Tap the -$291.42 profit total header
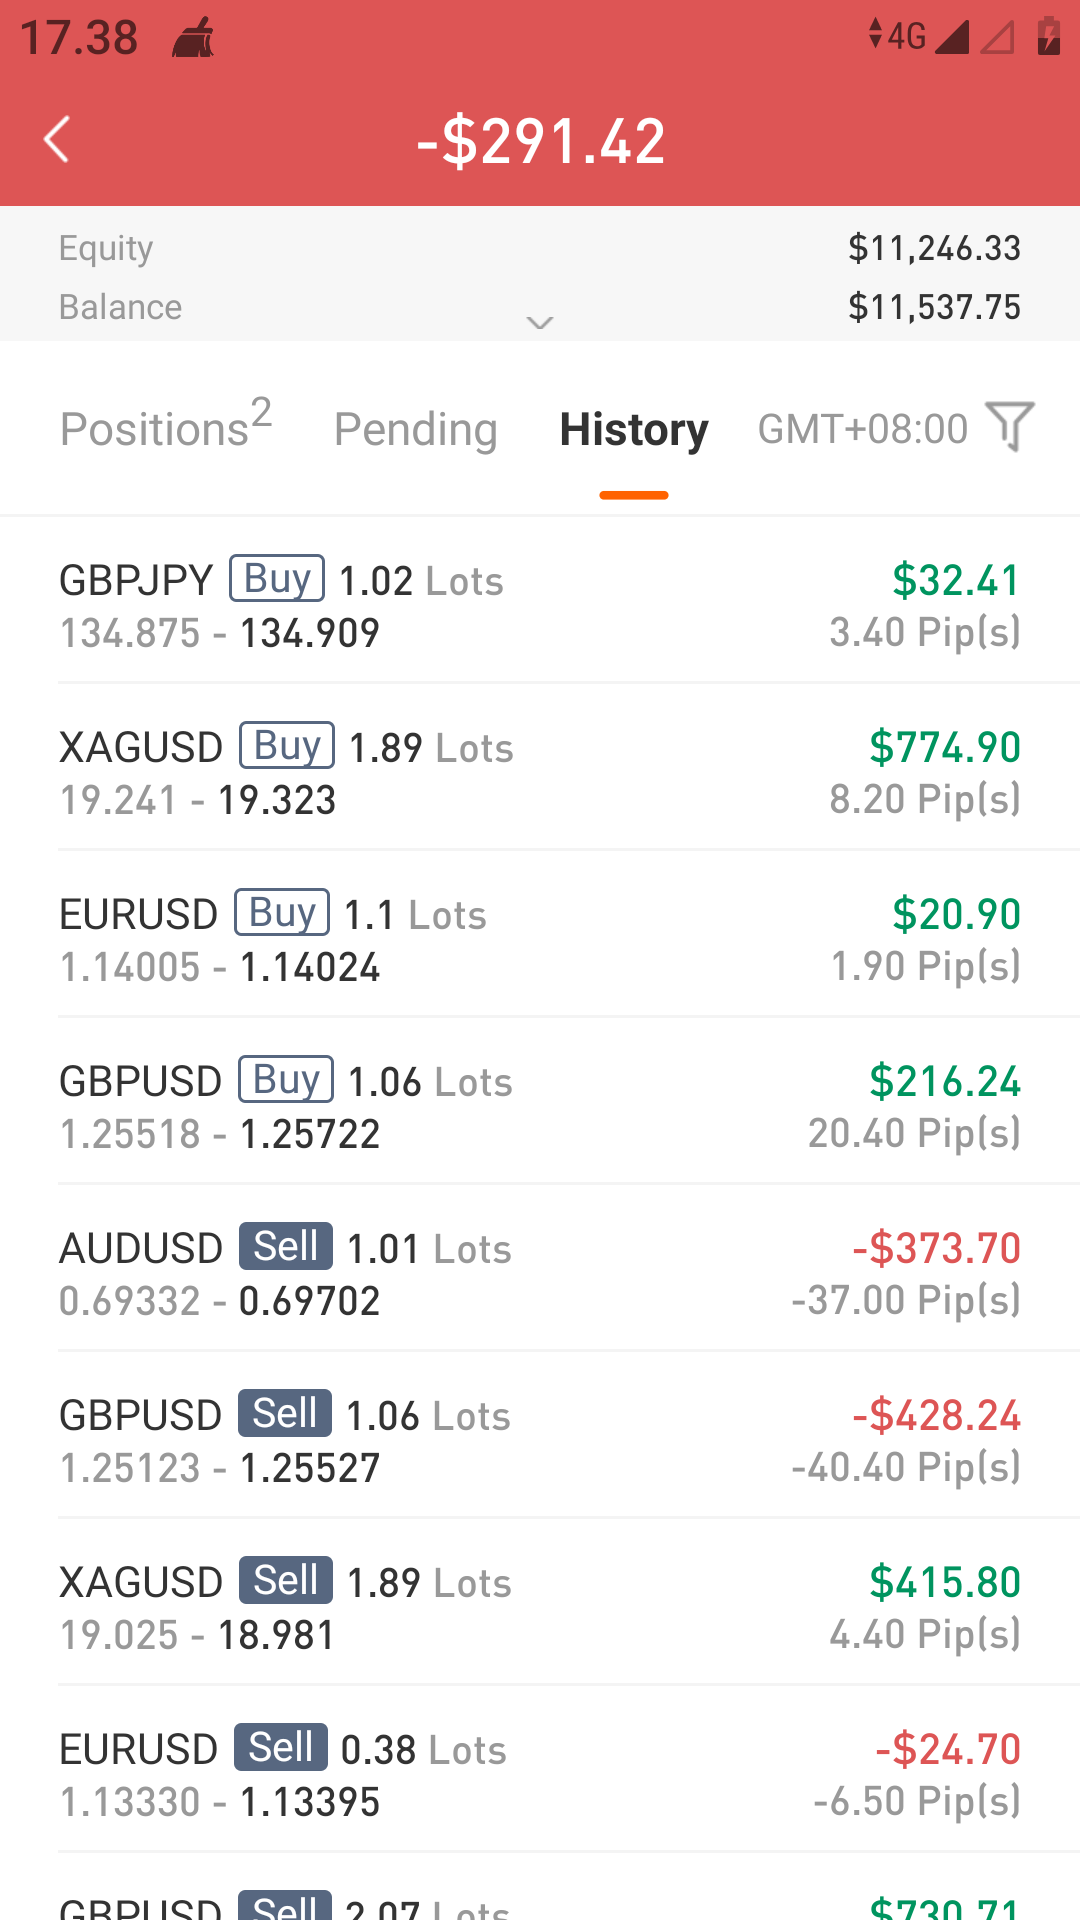The width and height of the screenshot is (1080, 1920). (x=541, y=140)
